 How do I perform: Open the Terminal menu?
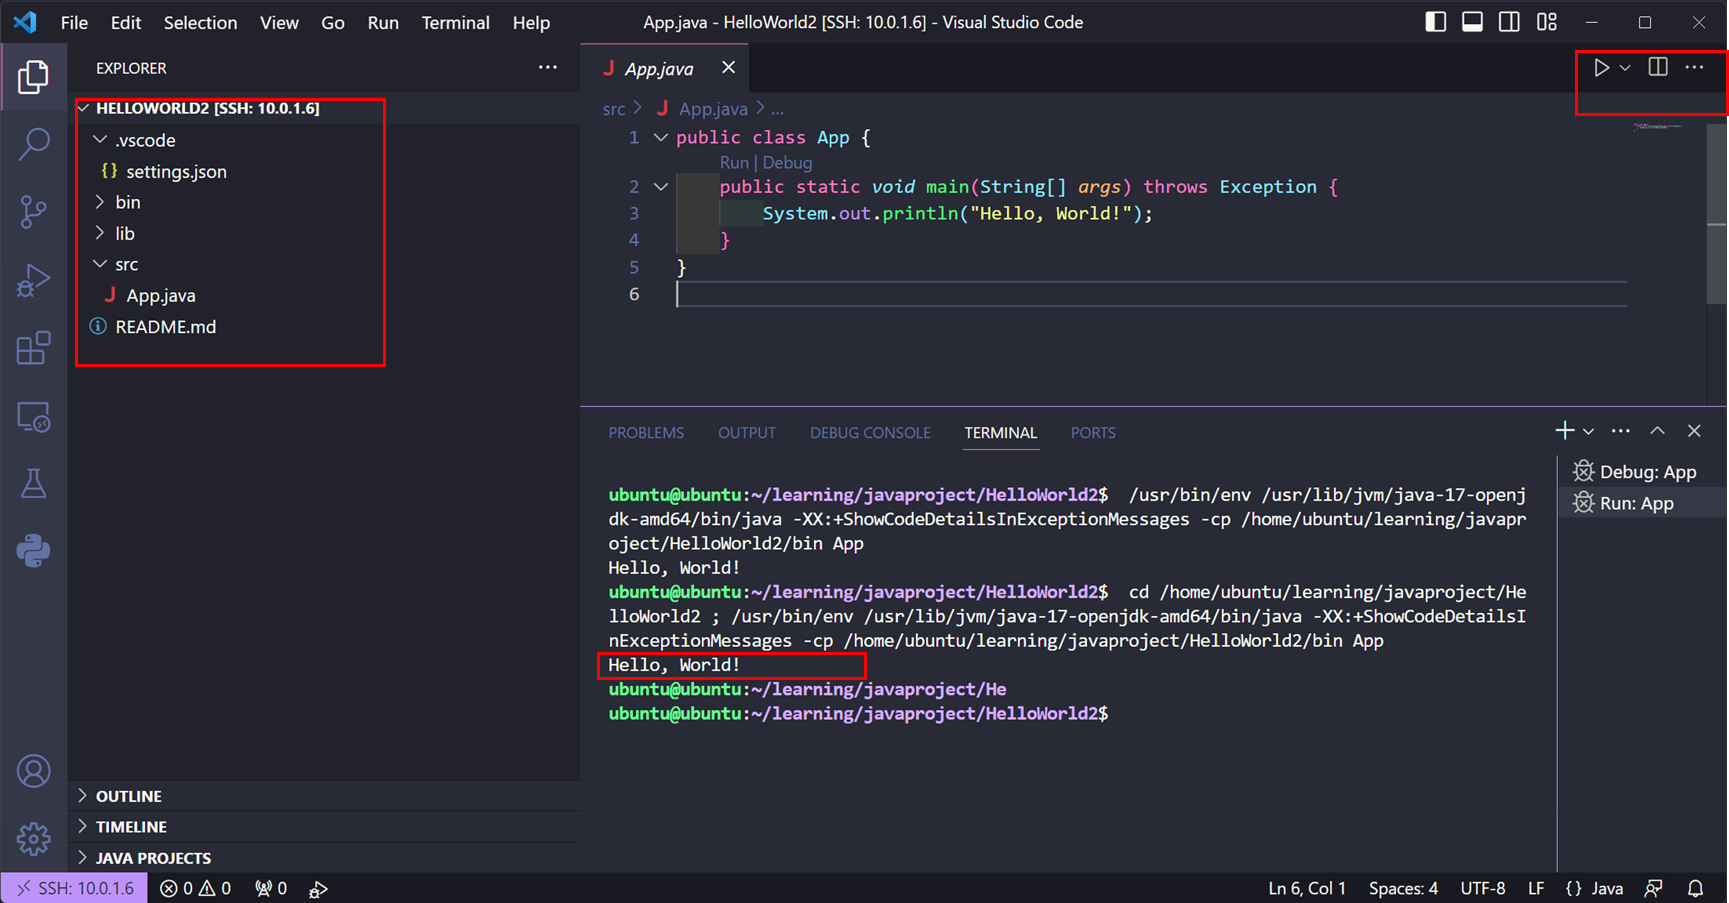click(455, 22)
